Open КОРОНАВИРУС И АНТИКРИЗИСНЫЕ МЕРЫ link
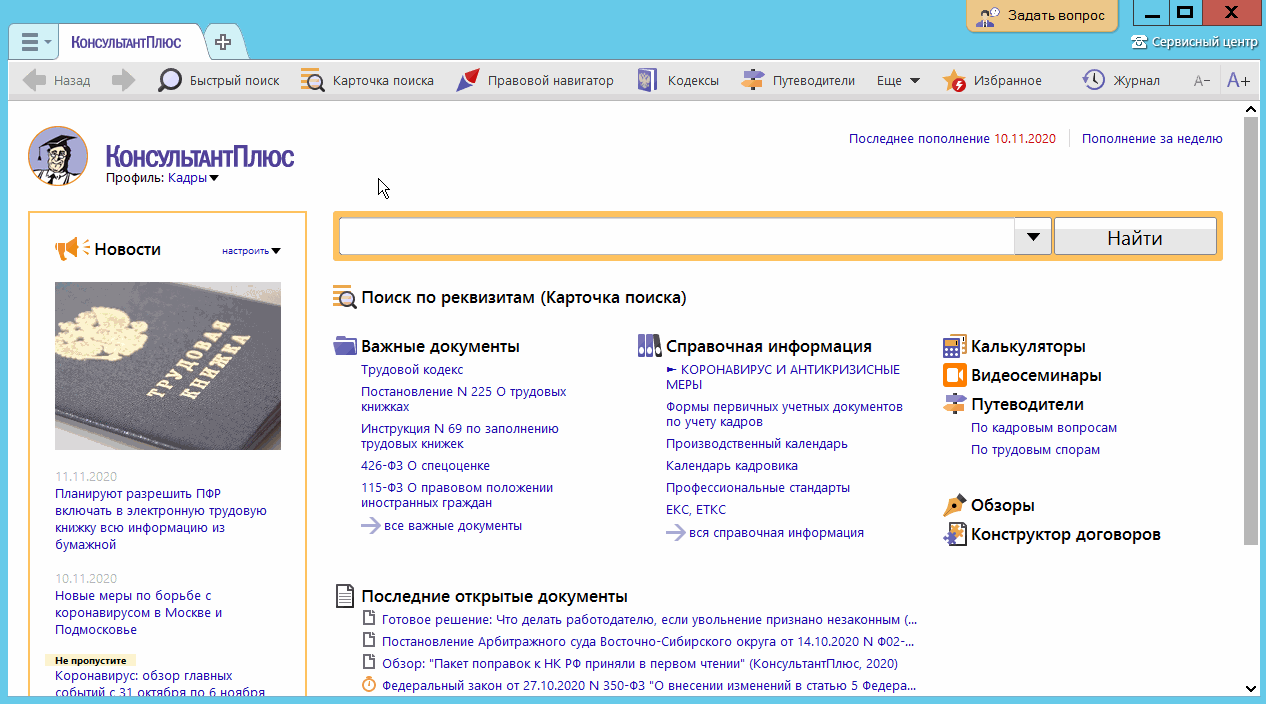The image size is (1266, 704). pos(783,377)
